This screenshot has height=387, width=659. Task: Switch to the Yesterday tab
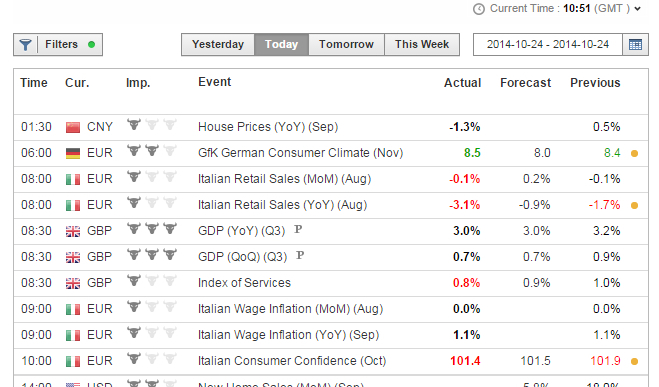(218, 45)
